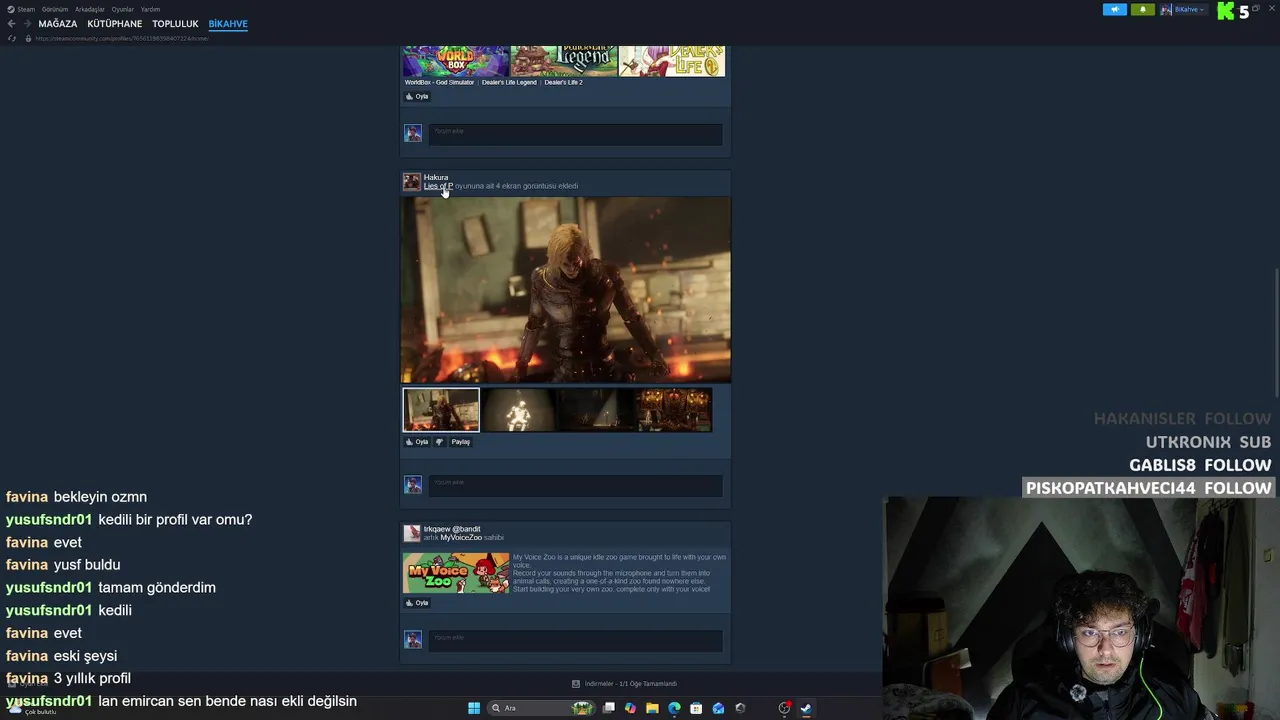Click the comment box under the Lies of P post
This screenshot has height=720, width=1280.
[575, 485]
